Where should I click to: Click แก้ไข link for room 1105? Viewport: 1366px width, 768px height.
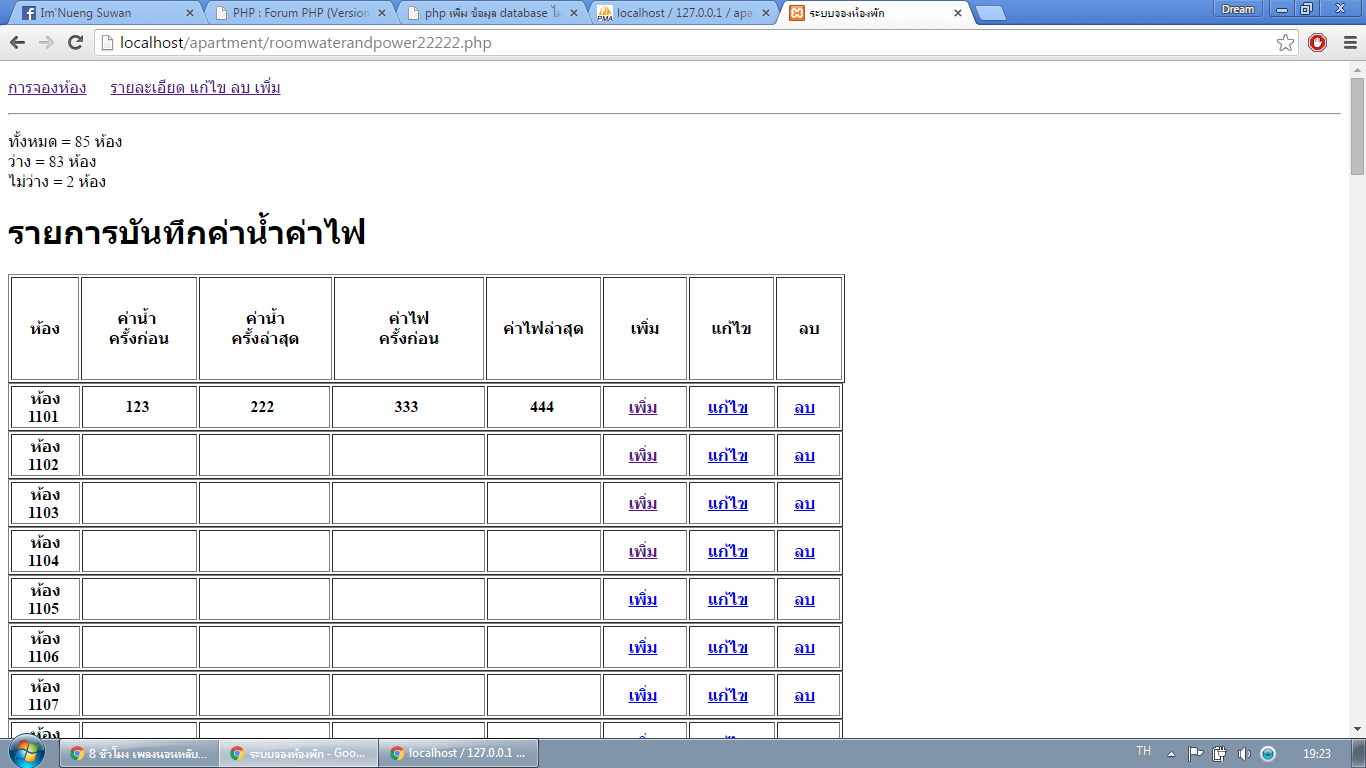coord(728,599)
